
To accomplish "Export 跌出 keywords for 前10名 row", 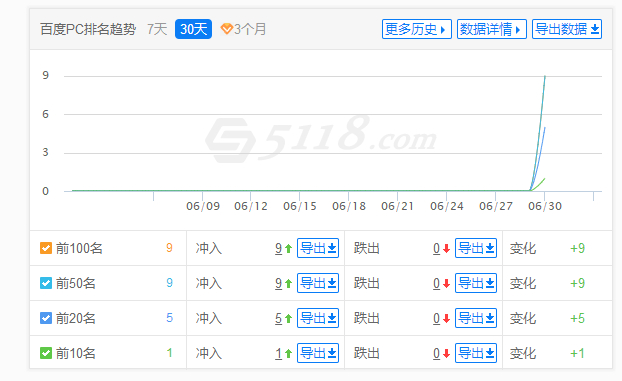I will click(x=476, y=353).
